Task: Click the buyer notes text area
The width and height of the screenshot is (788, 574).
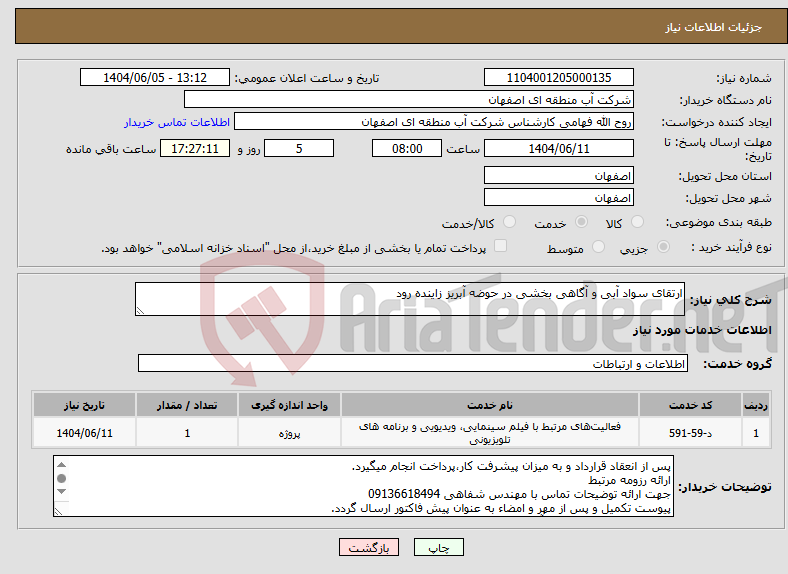Action: pyautogui.click(x=363, y=486)
